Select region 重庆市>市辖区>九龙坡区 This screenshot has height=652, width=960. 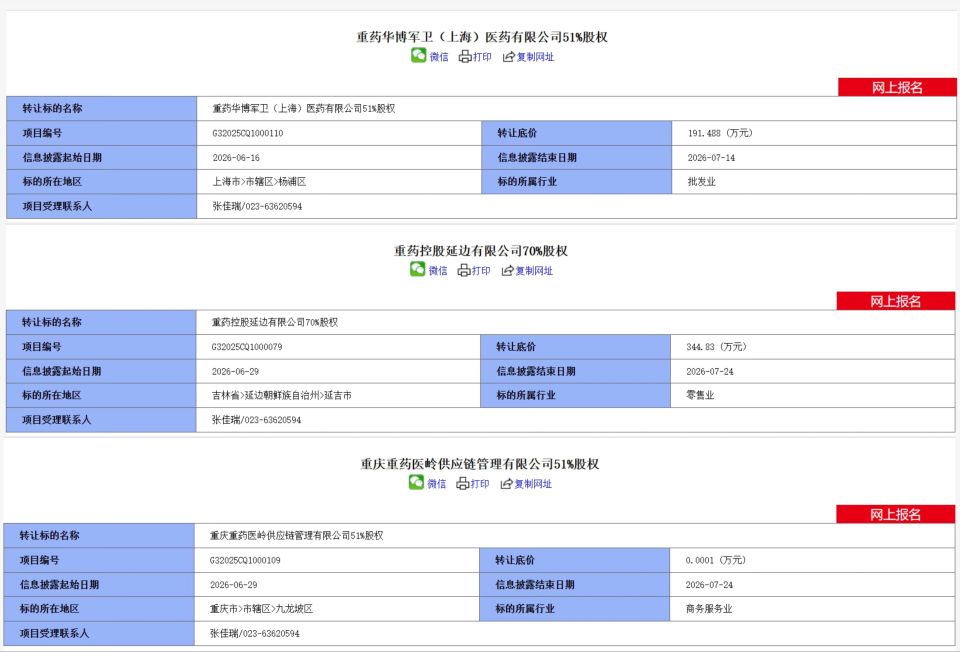[x=261, y=609]
